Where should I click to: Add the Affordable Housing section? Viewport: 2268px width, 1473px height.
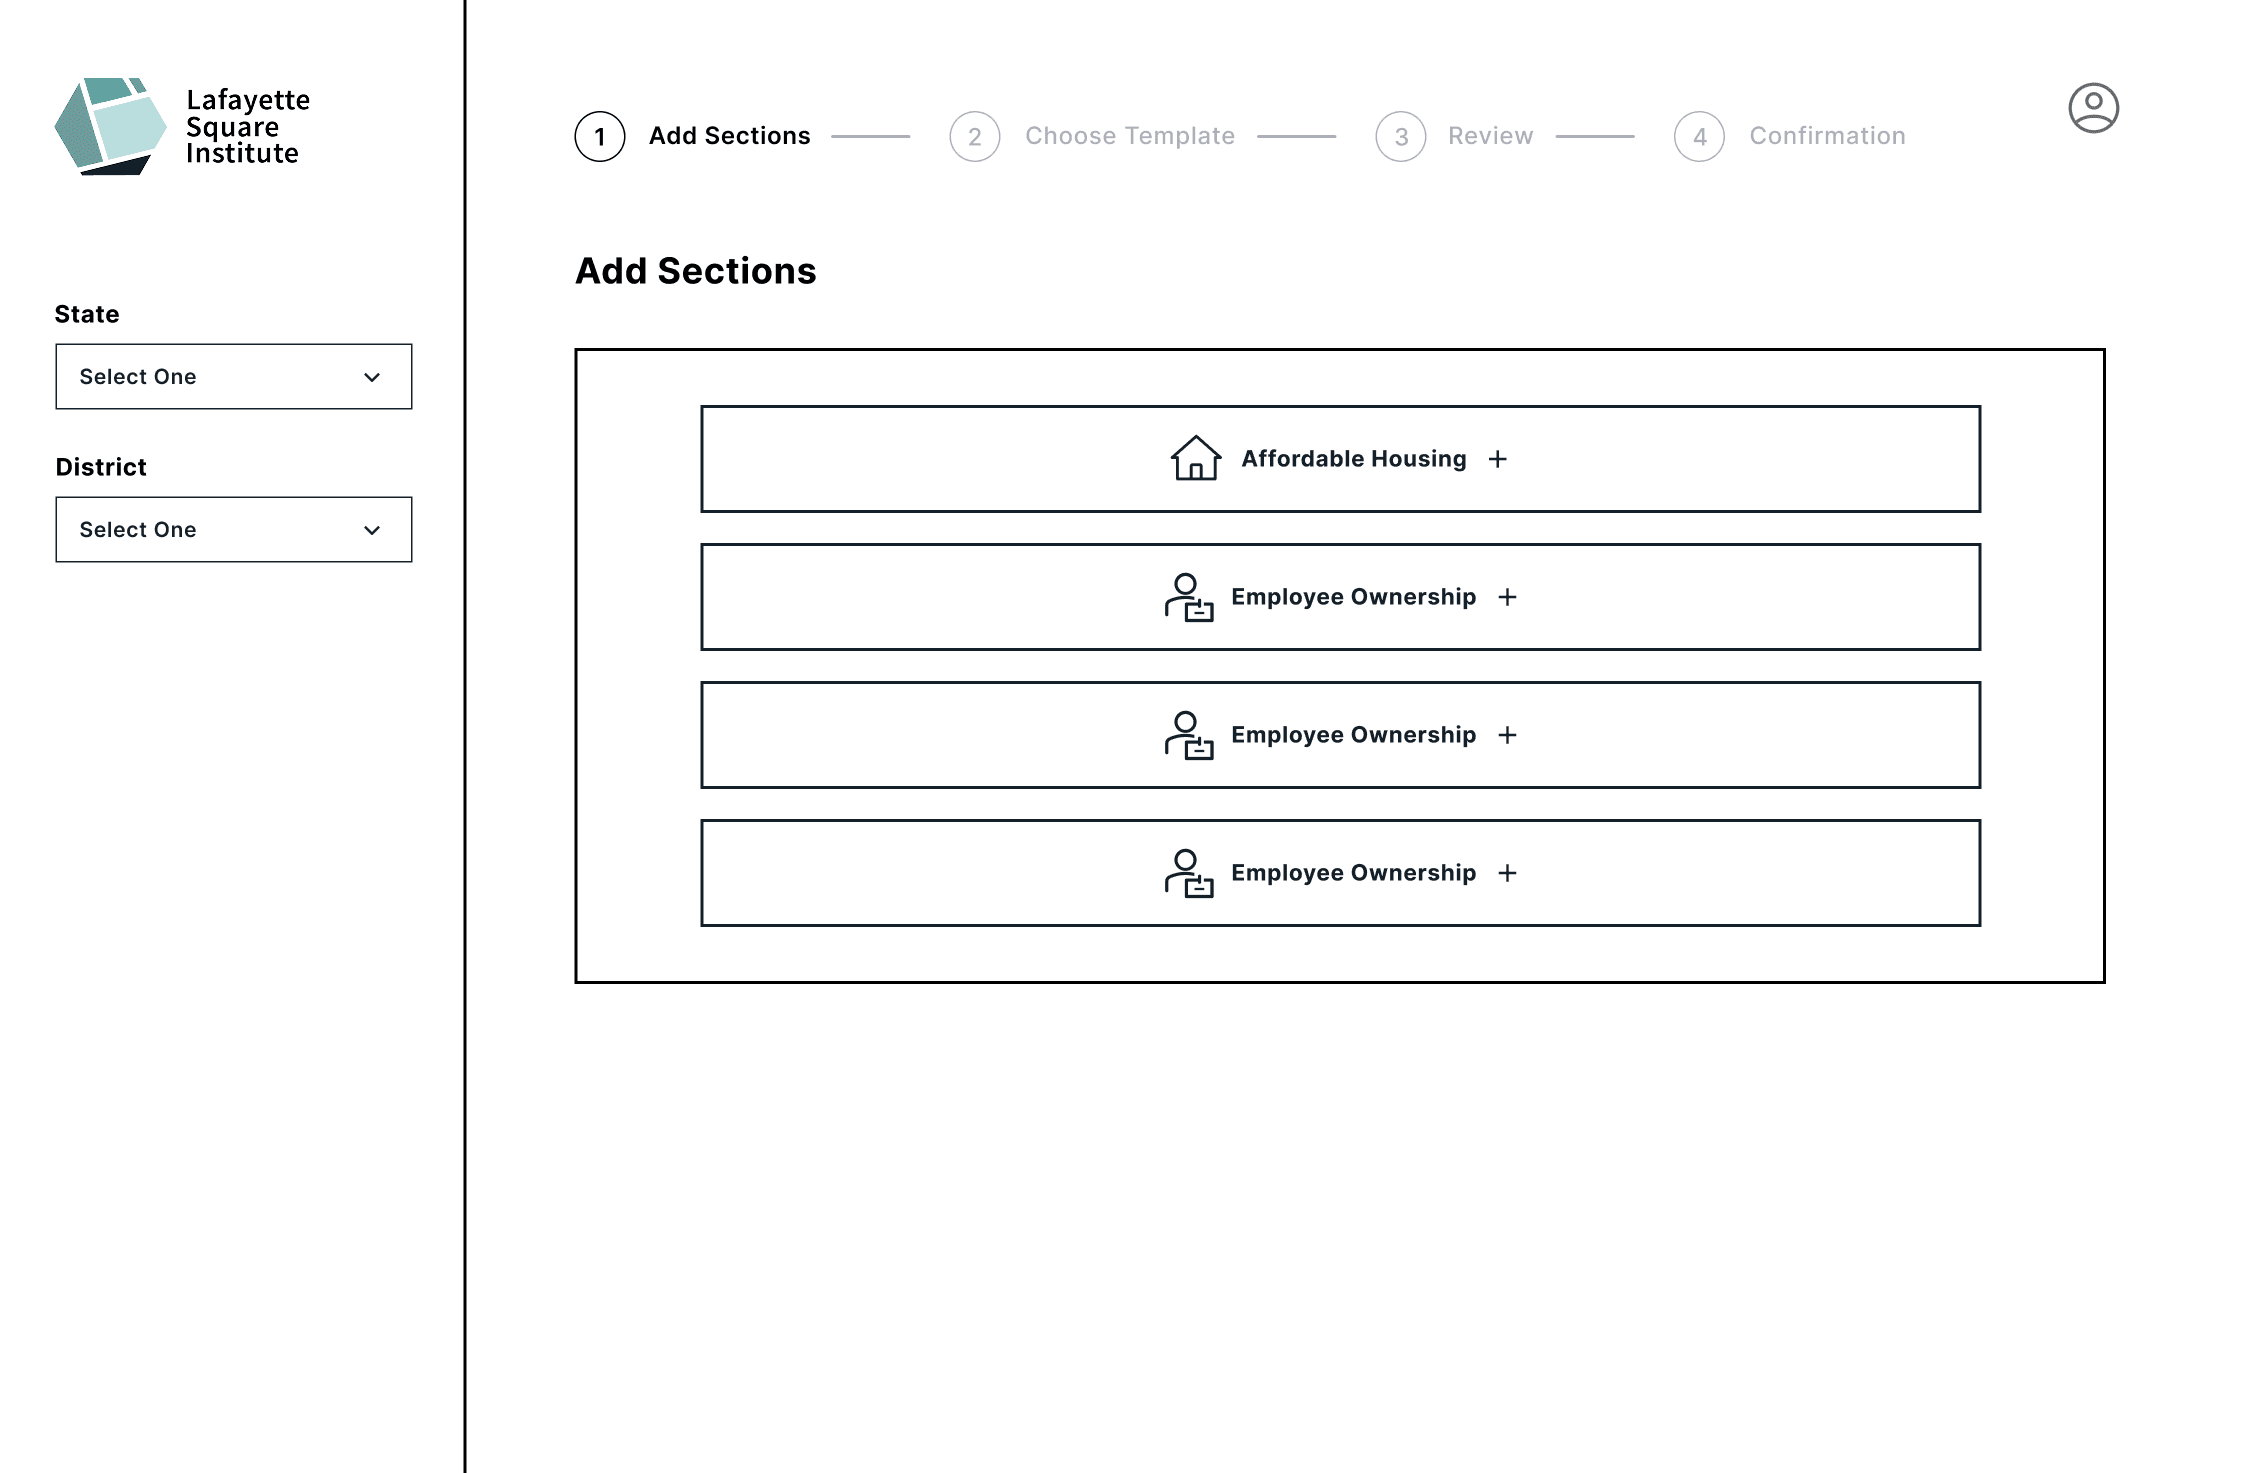pyautogui.click(x=1340, y=459)
